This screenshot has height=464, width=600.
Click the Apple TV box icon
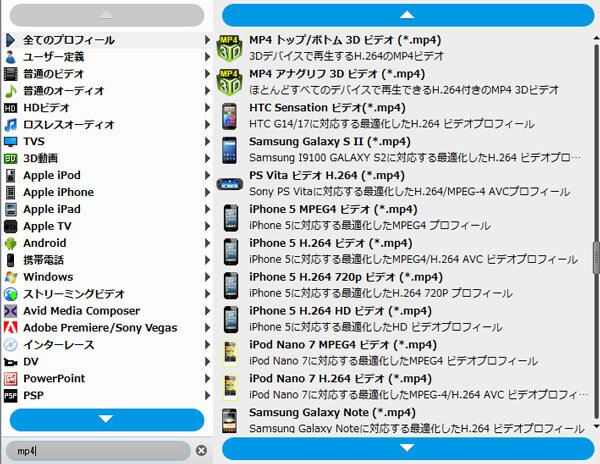pyautogui.click(x=10, y=226)
